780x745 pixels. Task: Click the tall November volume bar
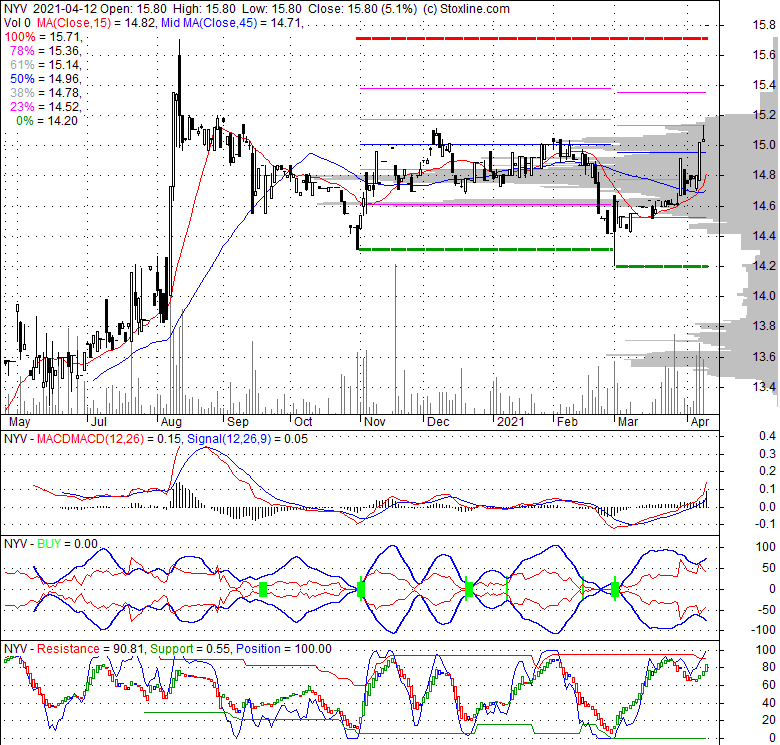coord(396,339)
